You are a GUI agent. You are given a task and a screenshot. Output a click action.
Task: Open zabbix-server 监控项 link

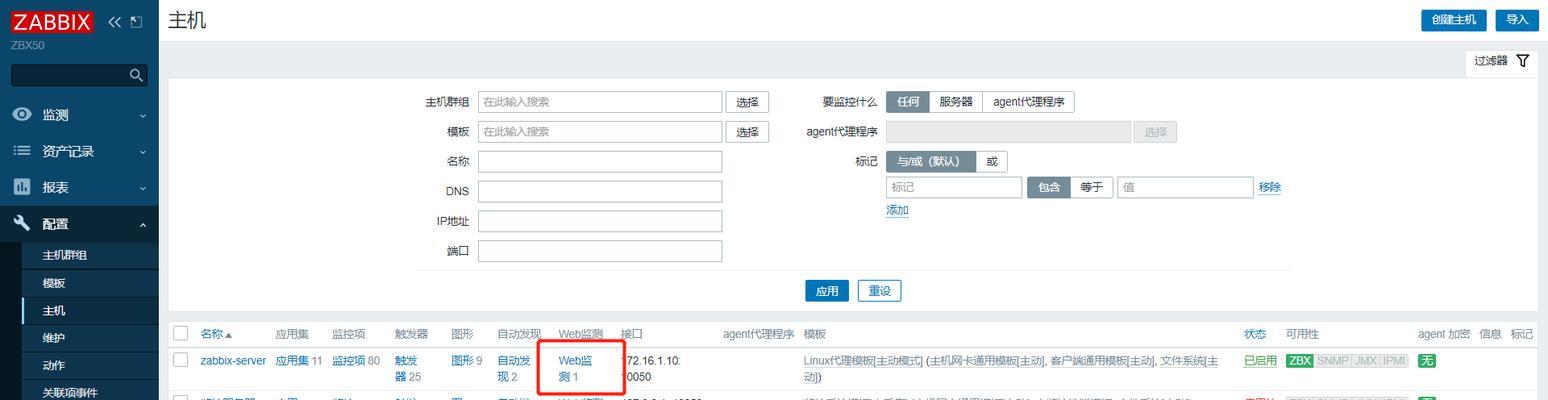(x=349, y=361)
